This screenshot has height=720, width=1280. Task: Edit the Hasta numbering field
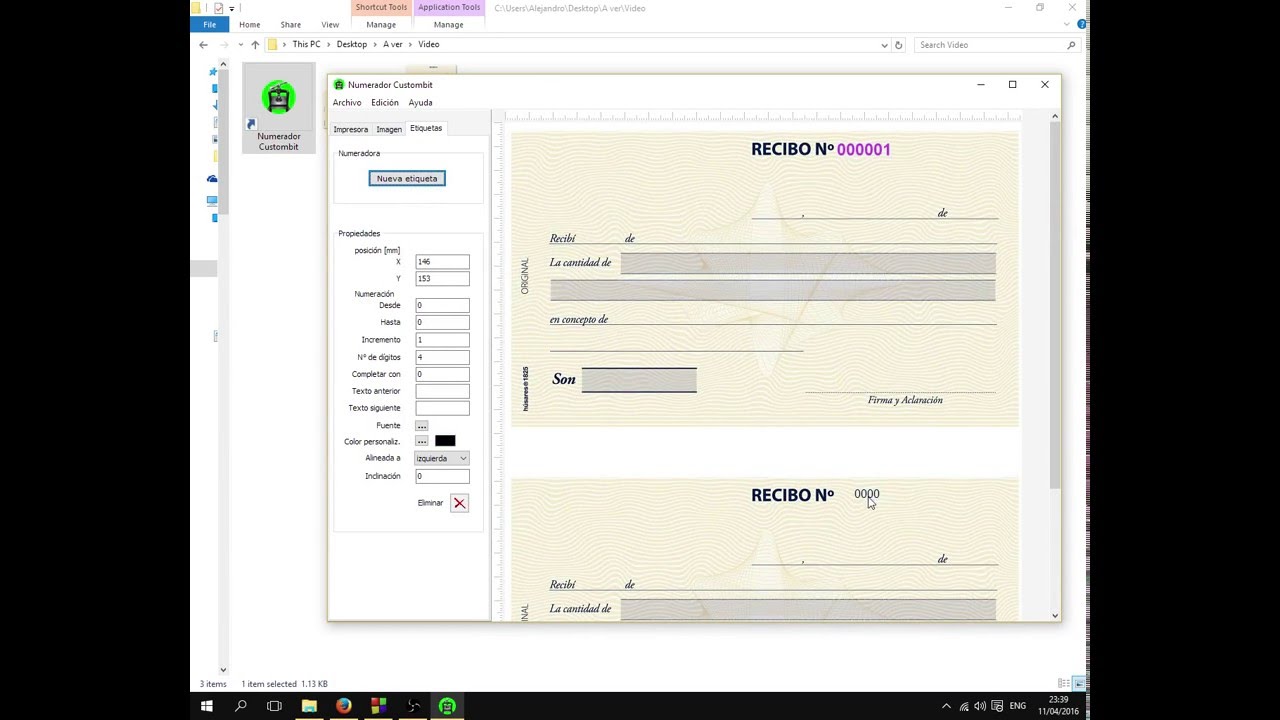click(442, 322)
